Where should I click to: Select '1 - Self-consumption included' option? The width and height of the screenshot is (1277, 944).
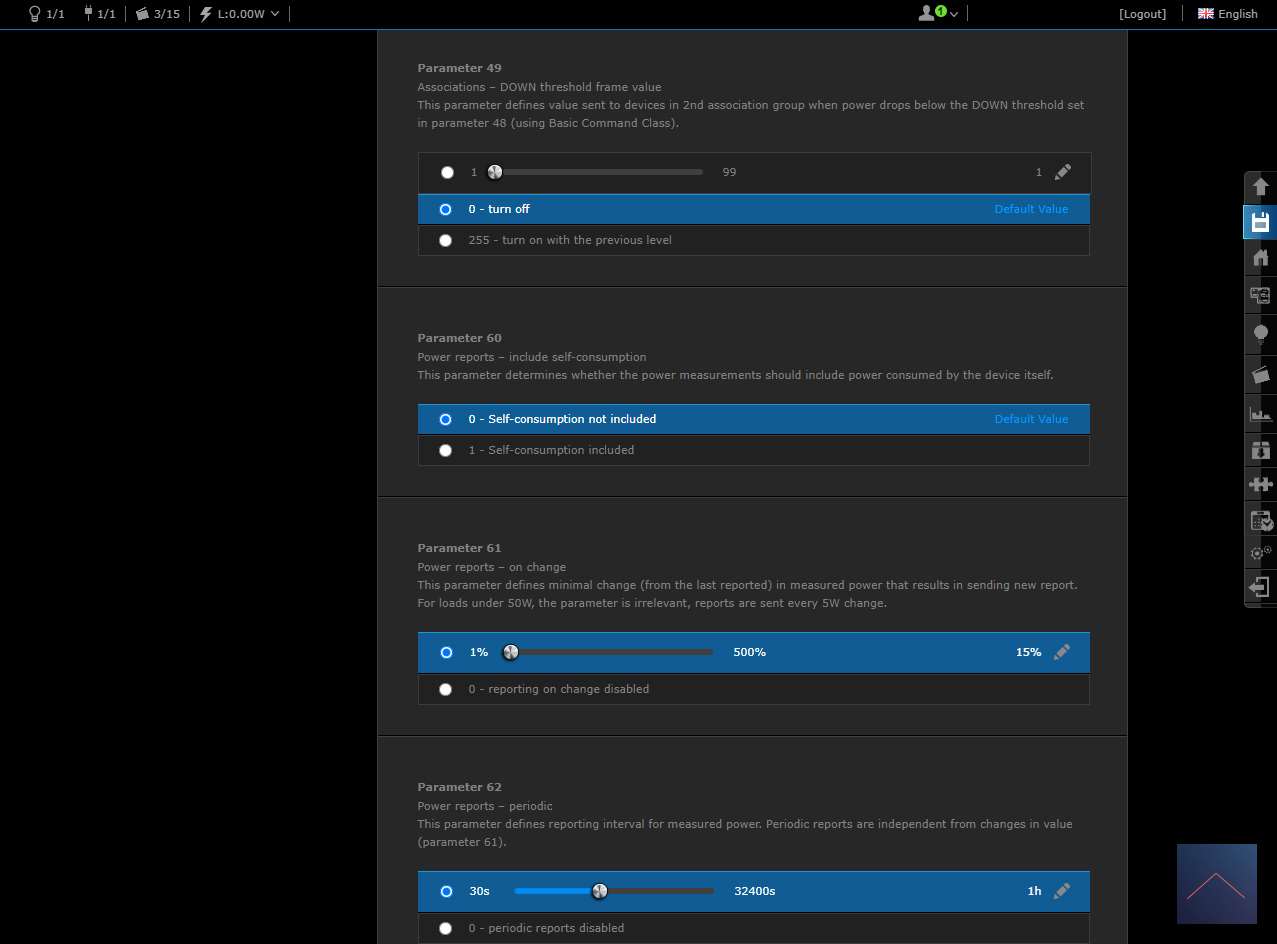point(446,450)
